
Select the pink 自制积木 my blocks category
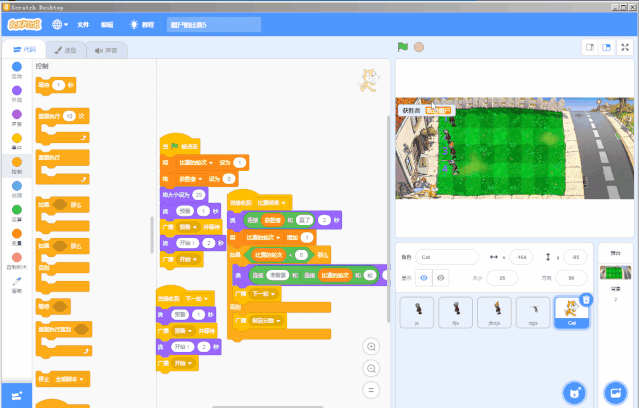17,258
